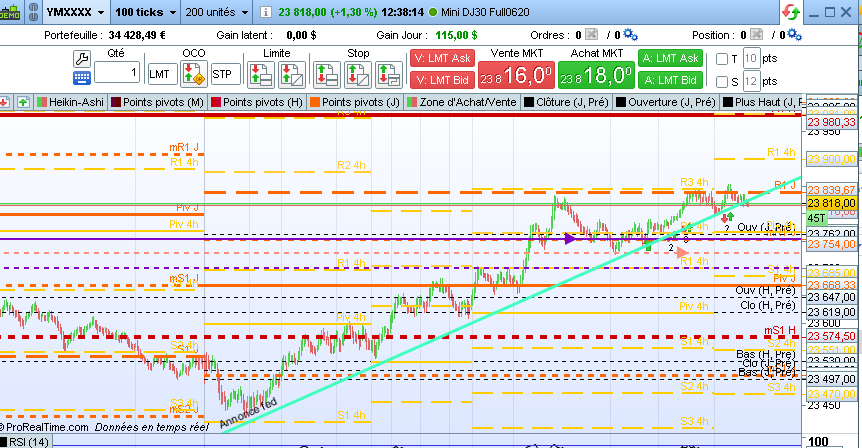Click Vente MKT sell button 23 816,0
Viewport: 862px width, 448px height.
[x=516, y=75]
